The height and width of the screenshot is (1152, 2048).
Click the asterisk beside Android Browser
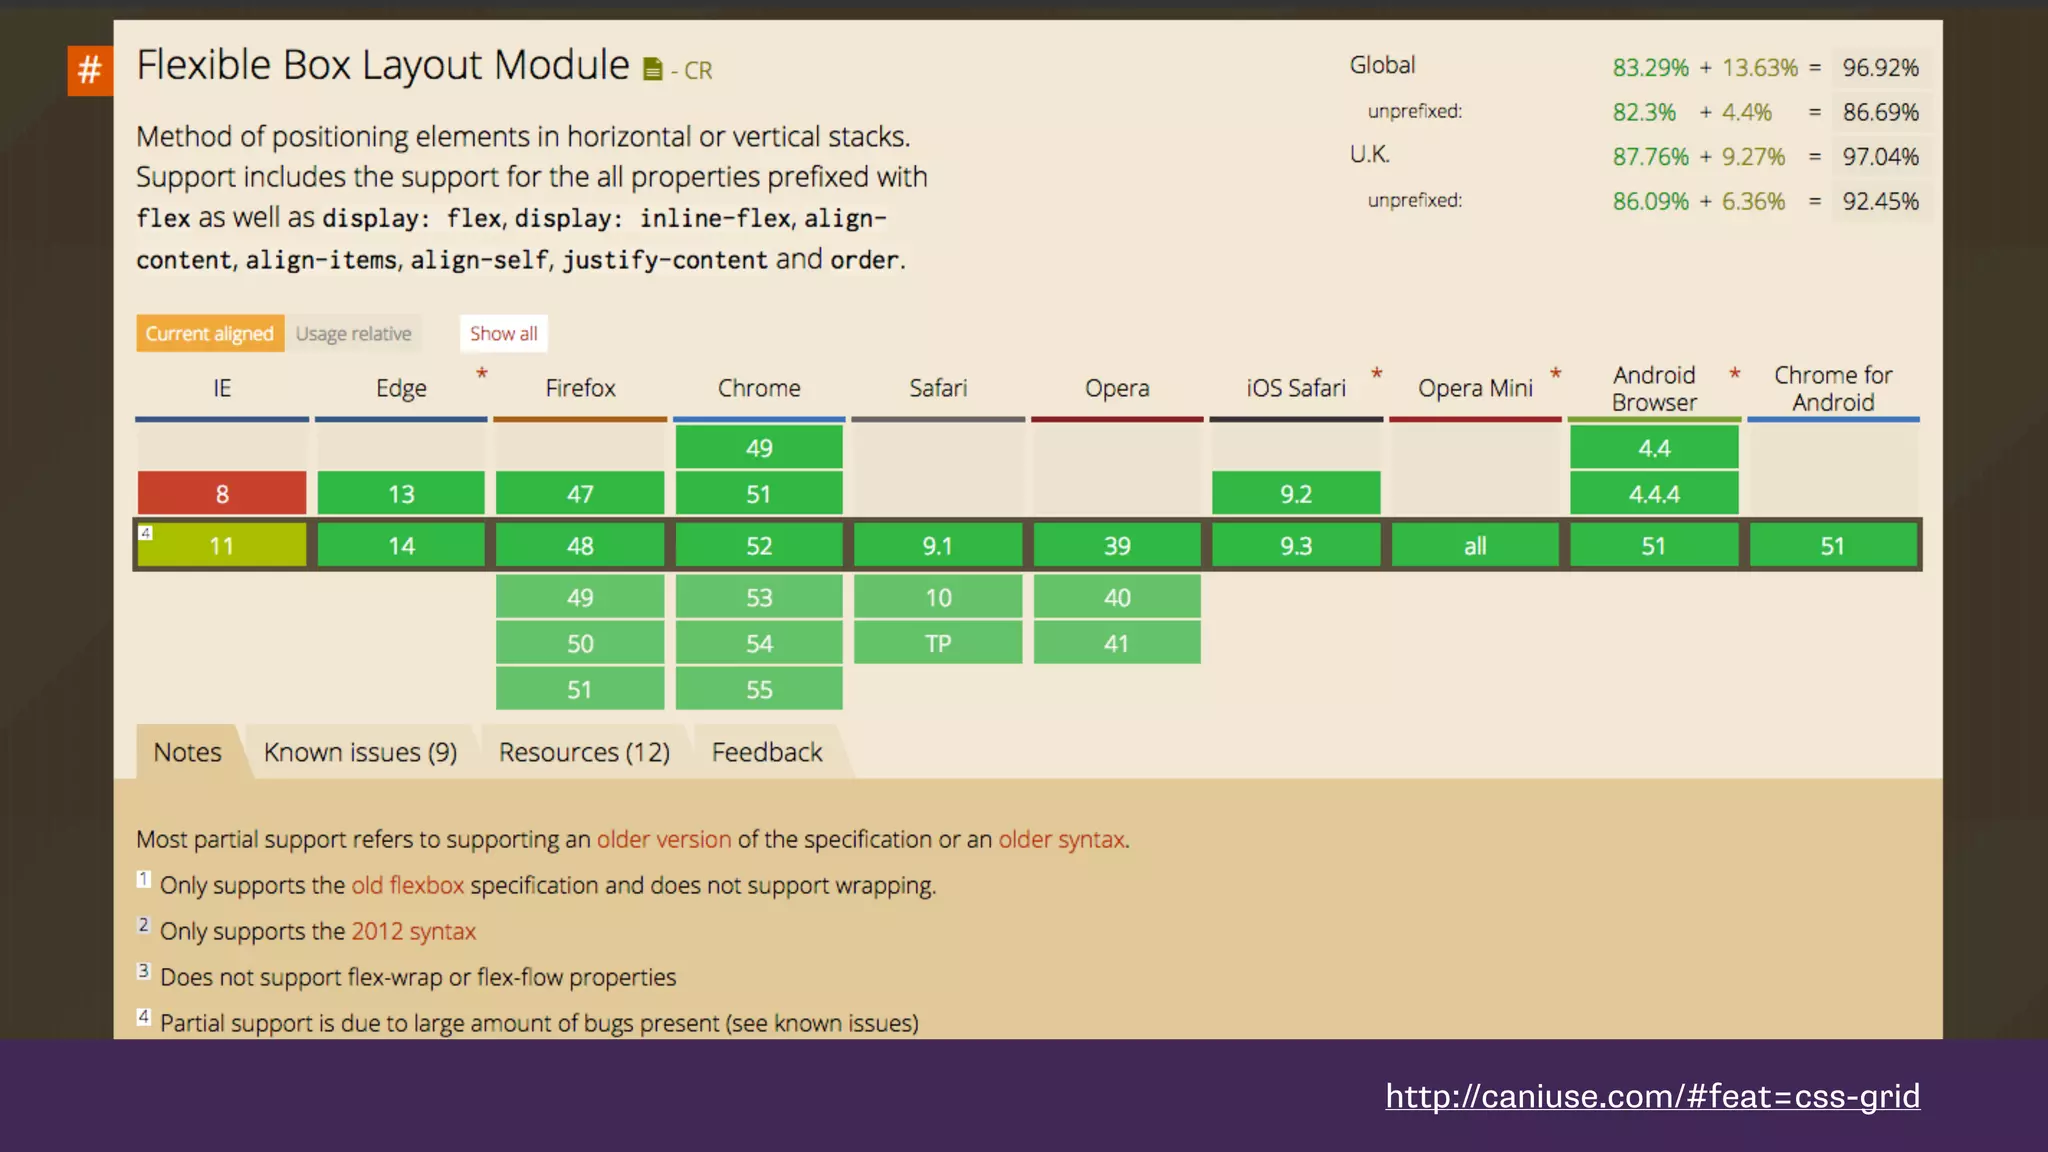(1734, 373)
